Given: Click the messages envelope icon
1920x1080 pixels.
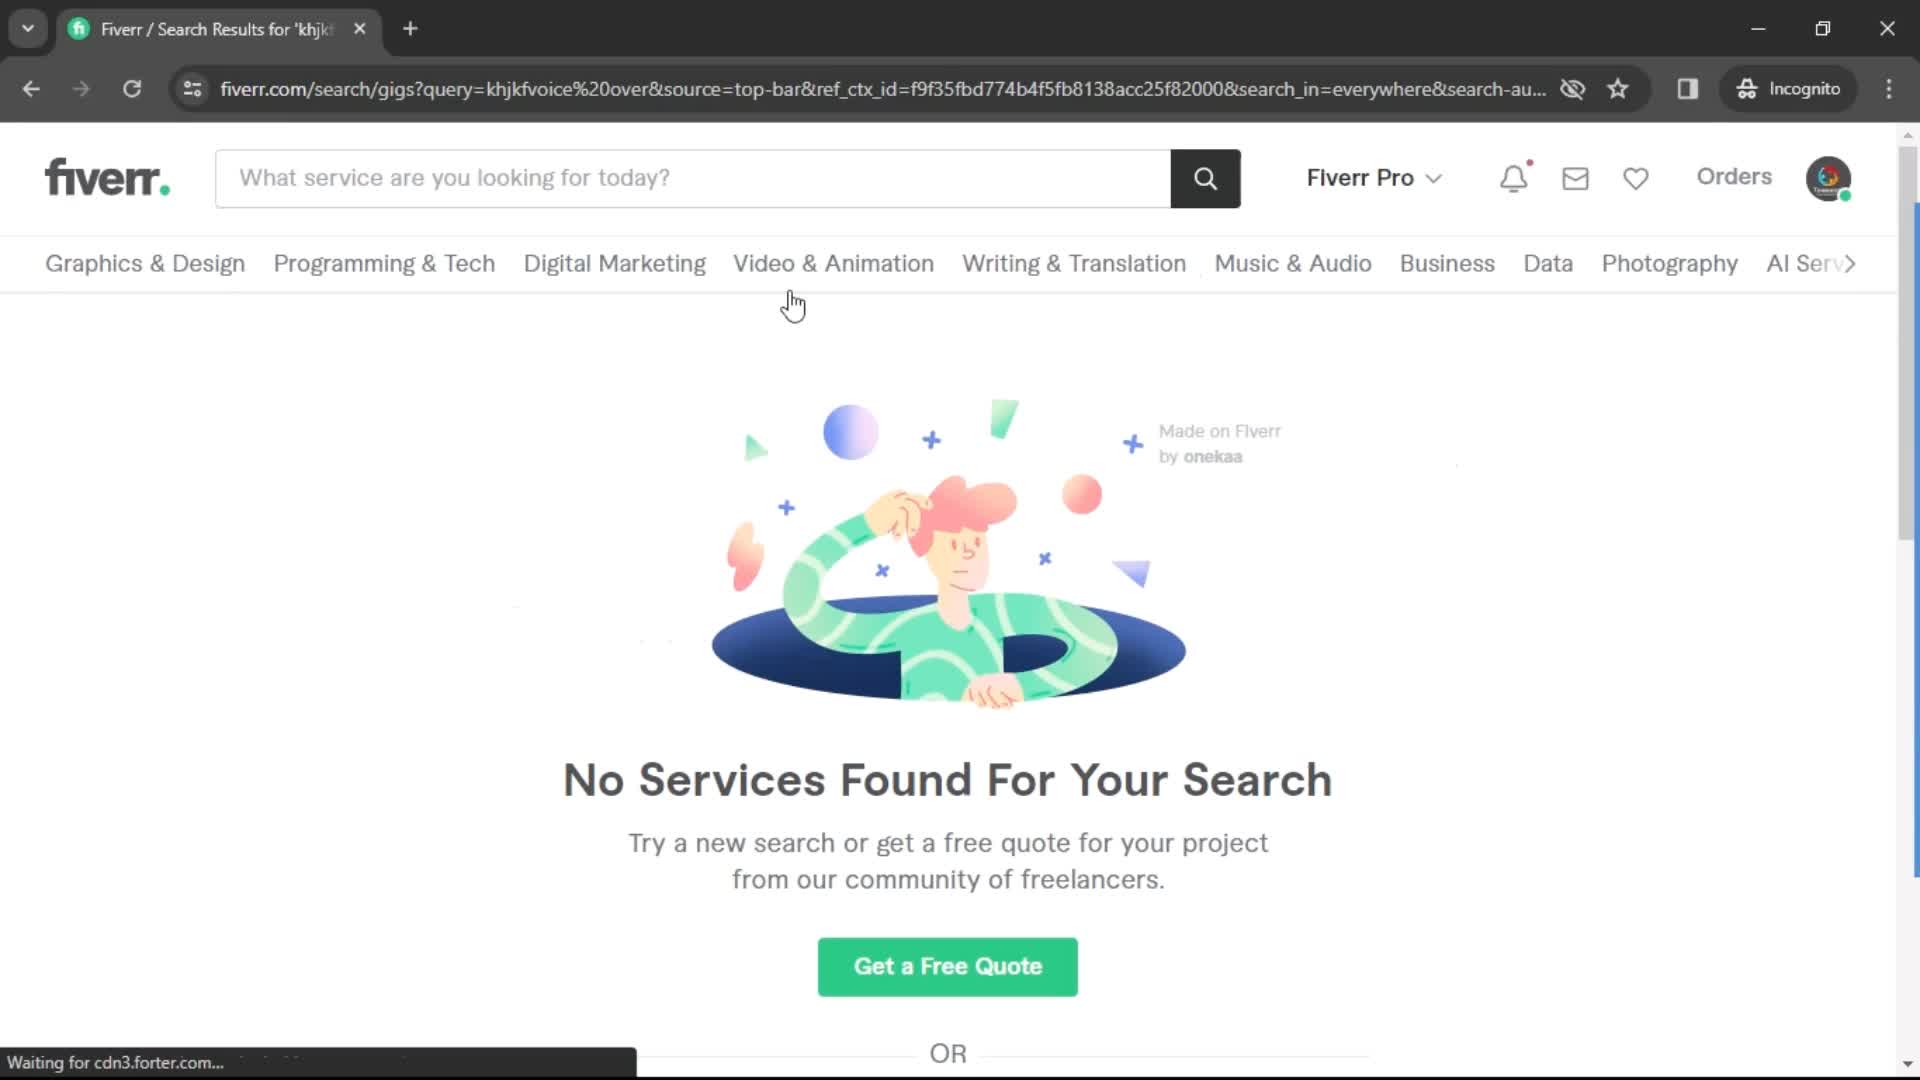Looking at the screenshot, I should [1575, 177].
